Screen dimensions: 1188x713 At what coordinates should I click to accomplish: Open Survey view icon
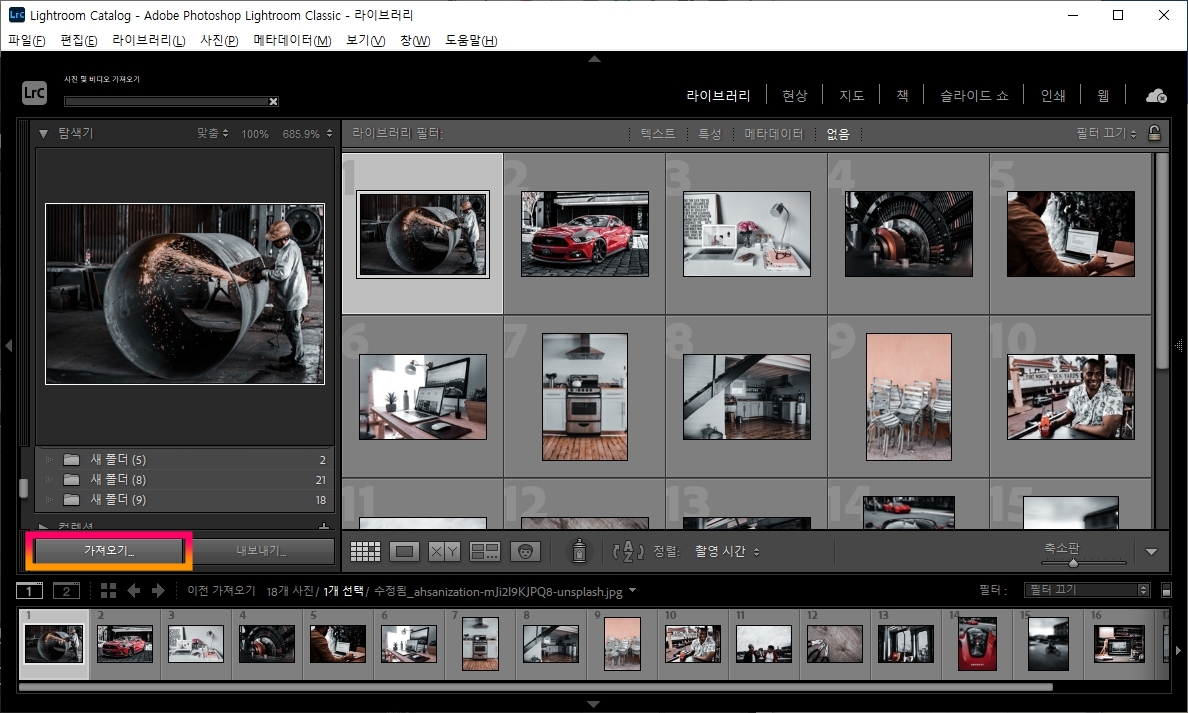(485, 552)
